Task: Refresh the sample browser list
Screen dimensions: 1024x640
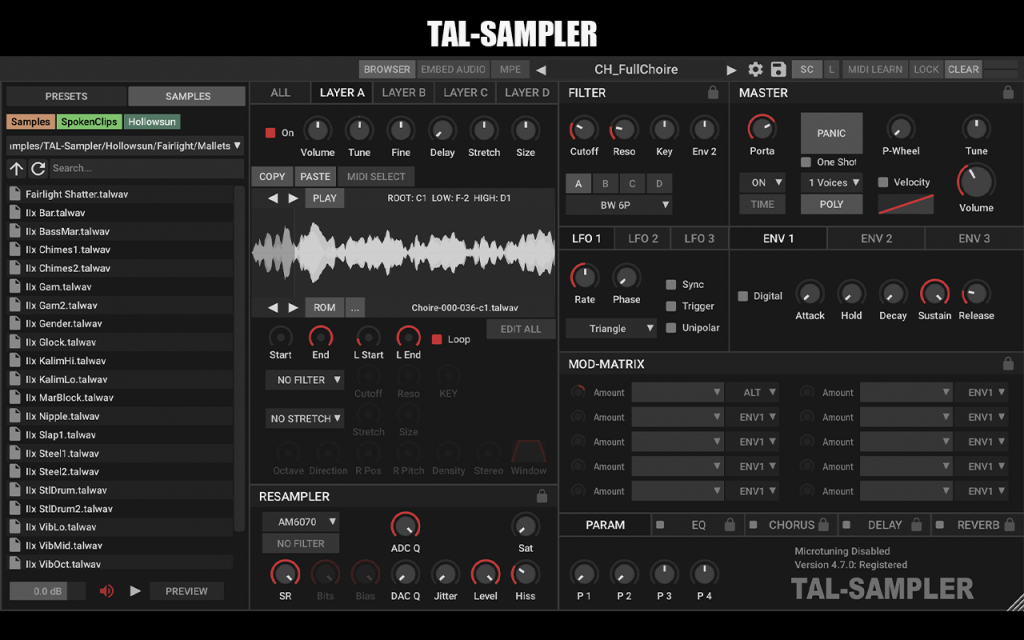Action: (x=38, y=168)
